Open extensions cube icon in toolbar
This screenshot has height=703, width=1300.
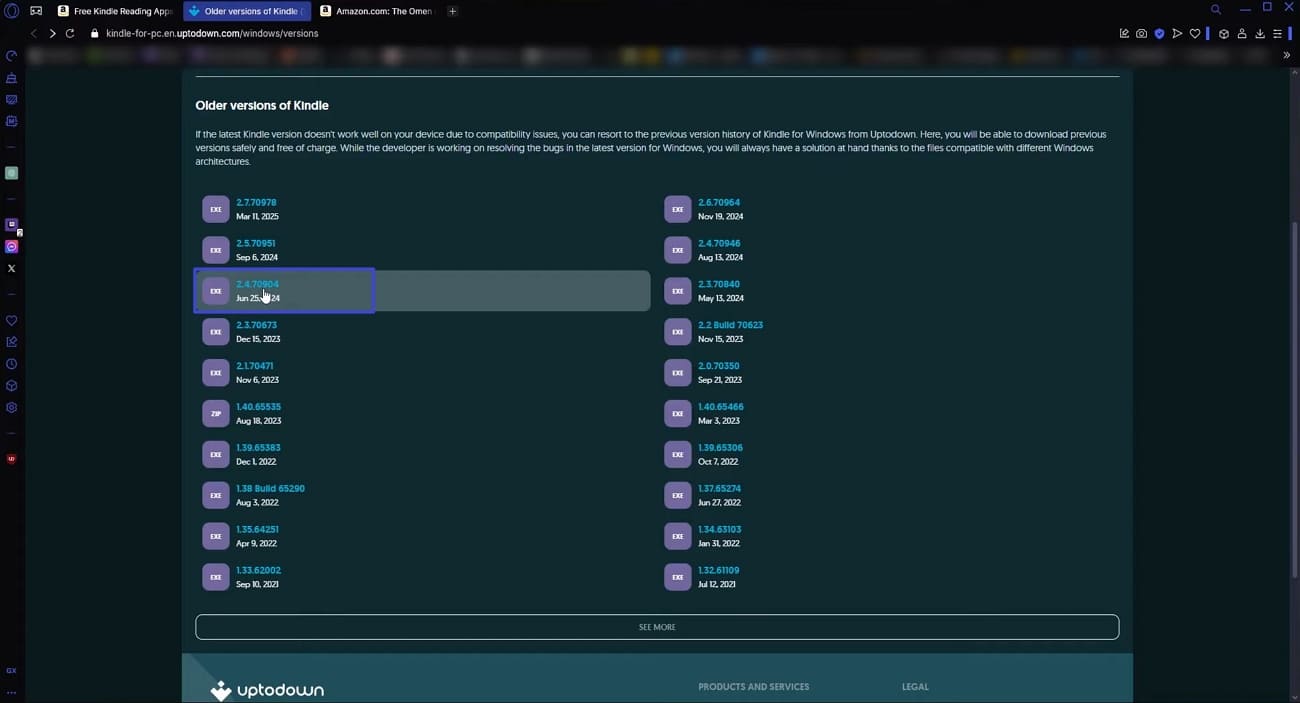pos(1223,33)
